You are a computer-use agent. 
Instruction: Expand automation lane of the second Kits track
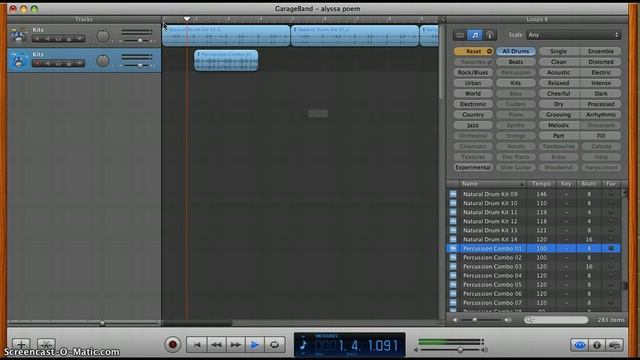click(x=80, y=64)
